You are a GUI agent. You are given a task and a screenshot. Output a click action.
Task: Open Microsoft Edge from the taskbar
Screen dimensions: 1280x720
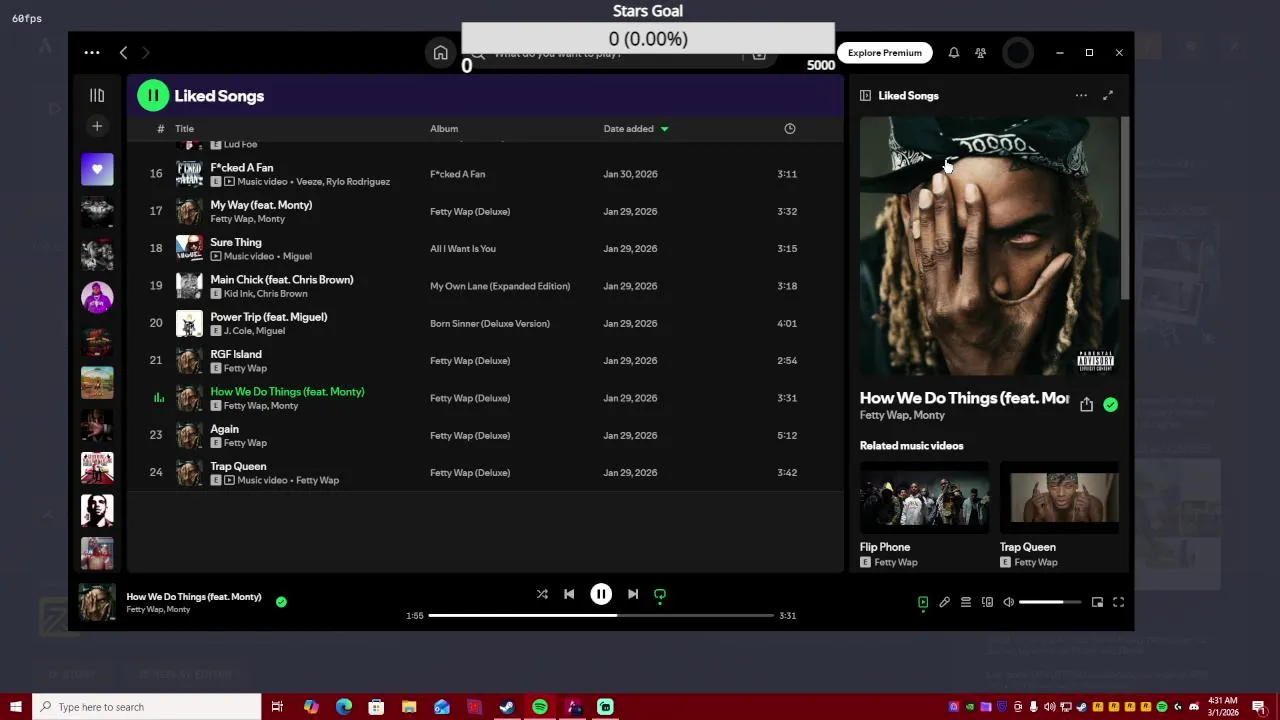click(344, 707)
